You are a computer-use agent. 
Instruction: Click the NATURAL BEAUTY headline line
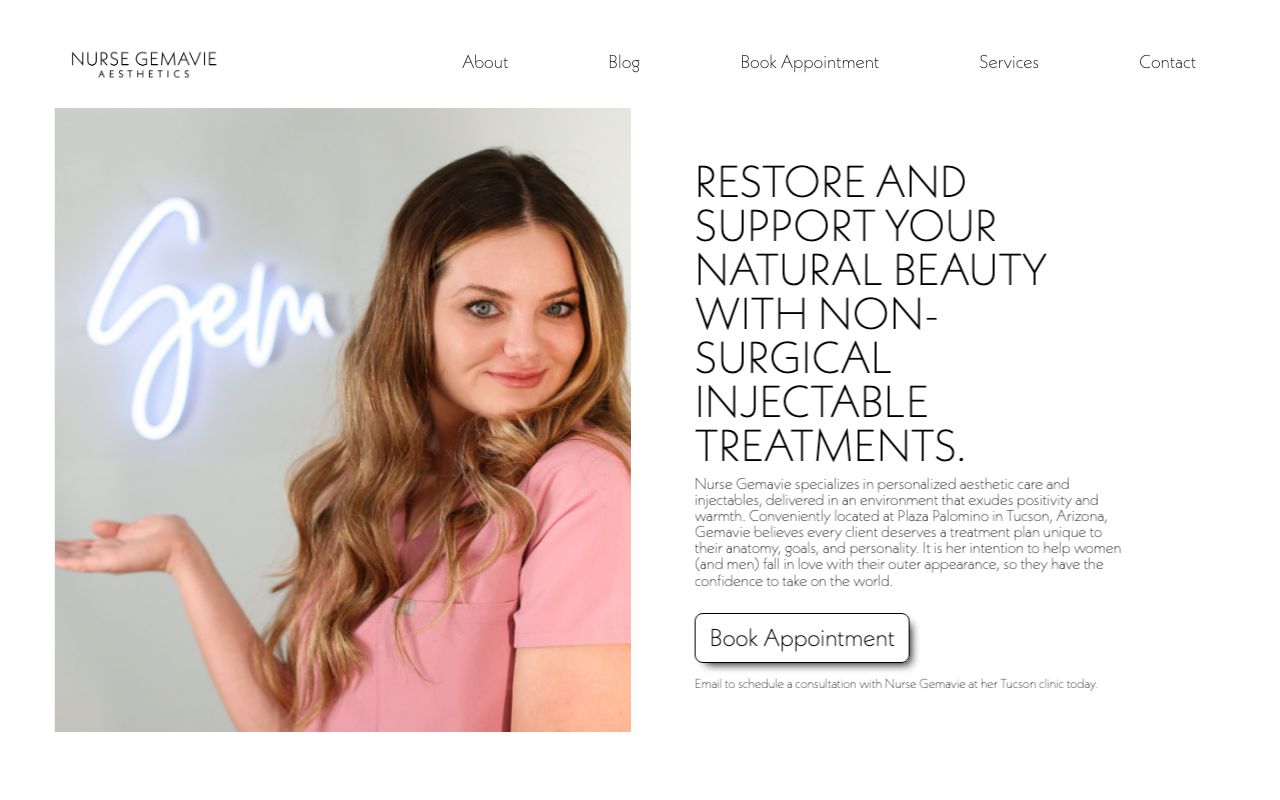[x=870, y=270]
